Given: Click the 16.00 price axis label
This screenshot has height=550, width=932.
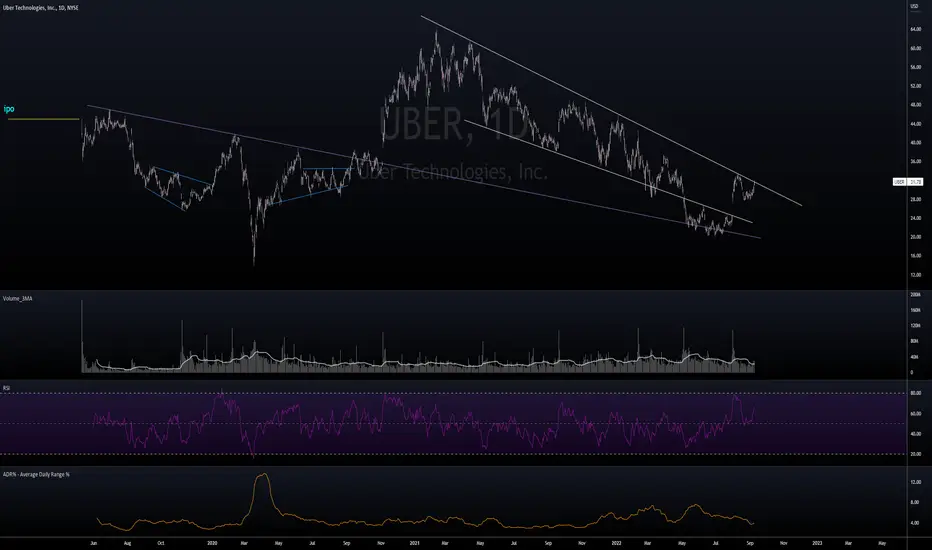Looking at the screenshot, I should pos(915,256).
